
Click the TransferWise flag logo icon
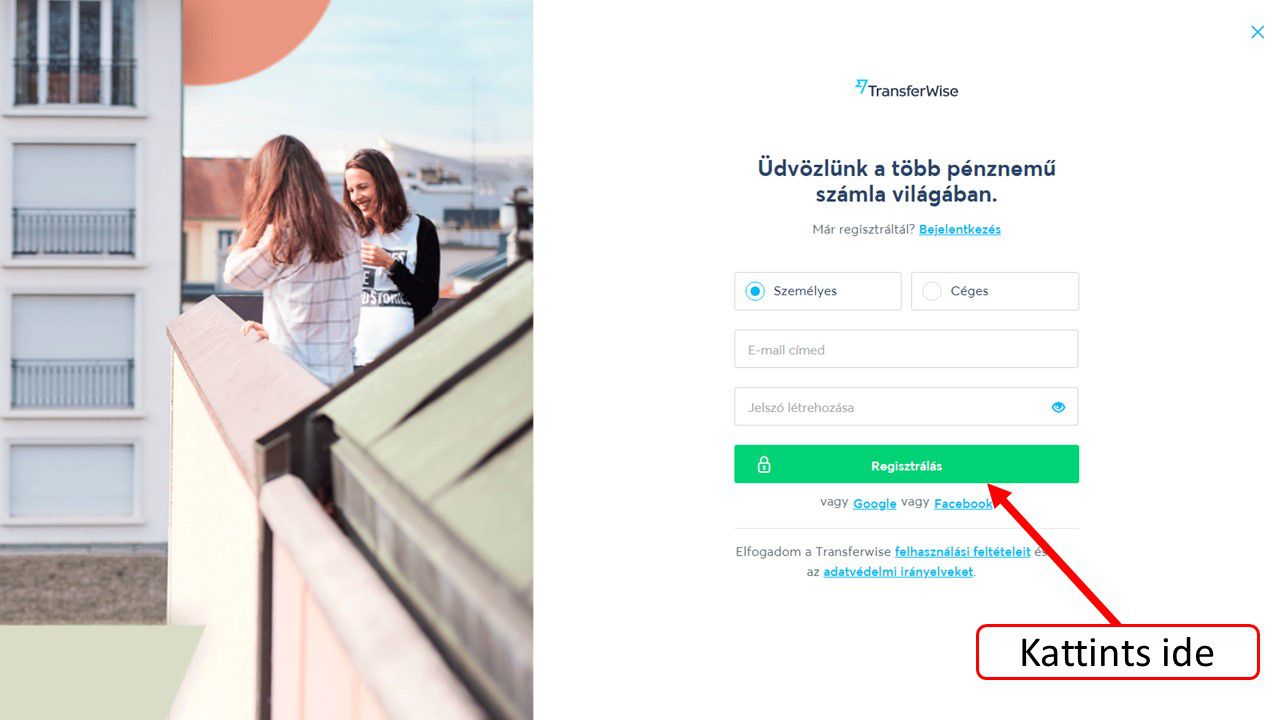point(861,88)
